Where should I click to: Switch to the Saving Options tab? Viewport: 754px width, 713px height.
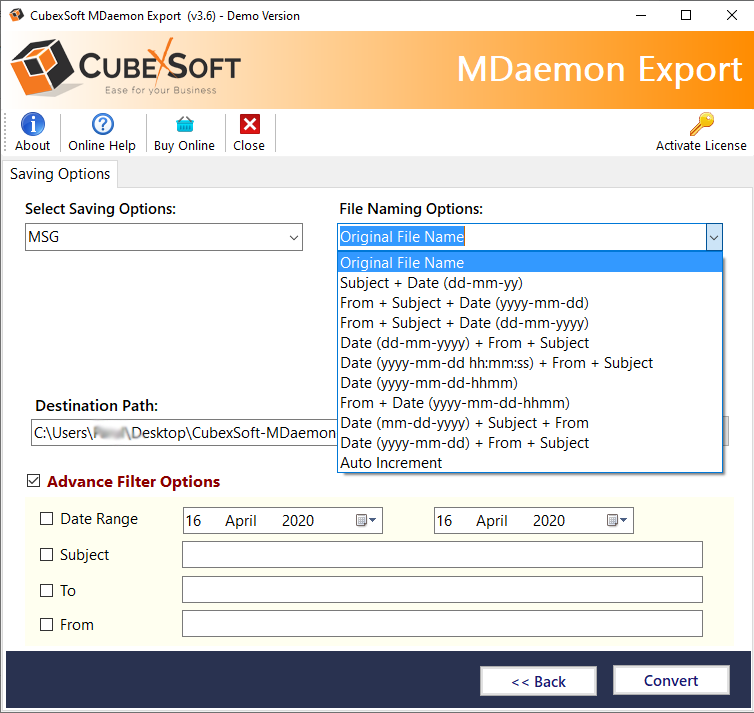pyautogui.click(x=60, y=174)
